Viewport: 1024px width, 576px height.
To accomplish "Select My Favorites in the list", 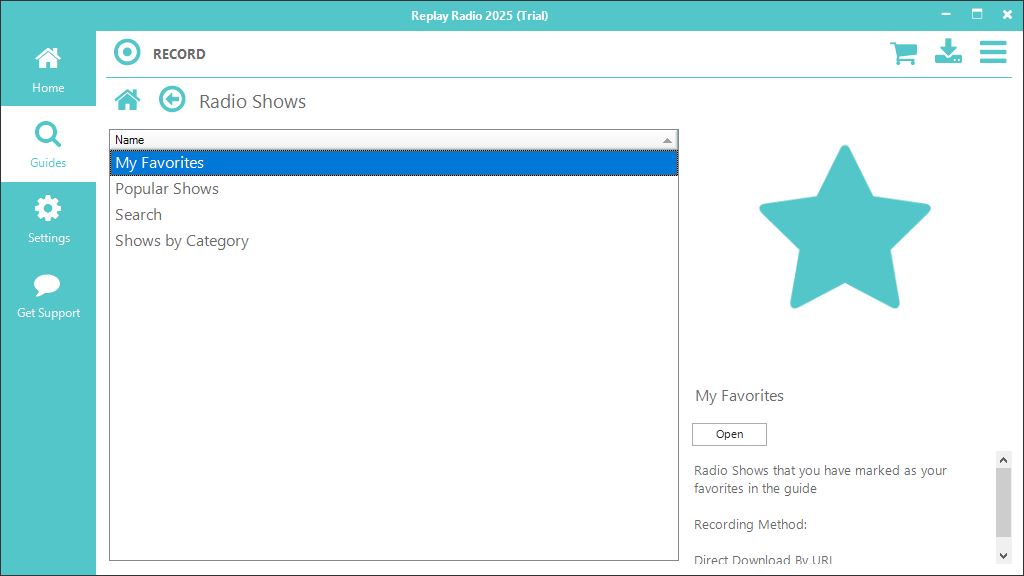I will (394, 163).
